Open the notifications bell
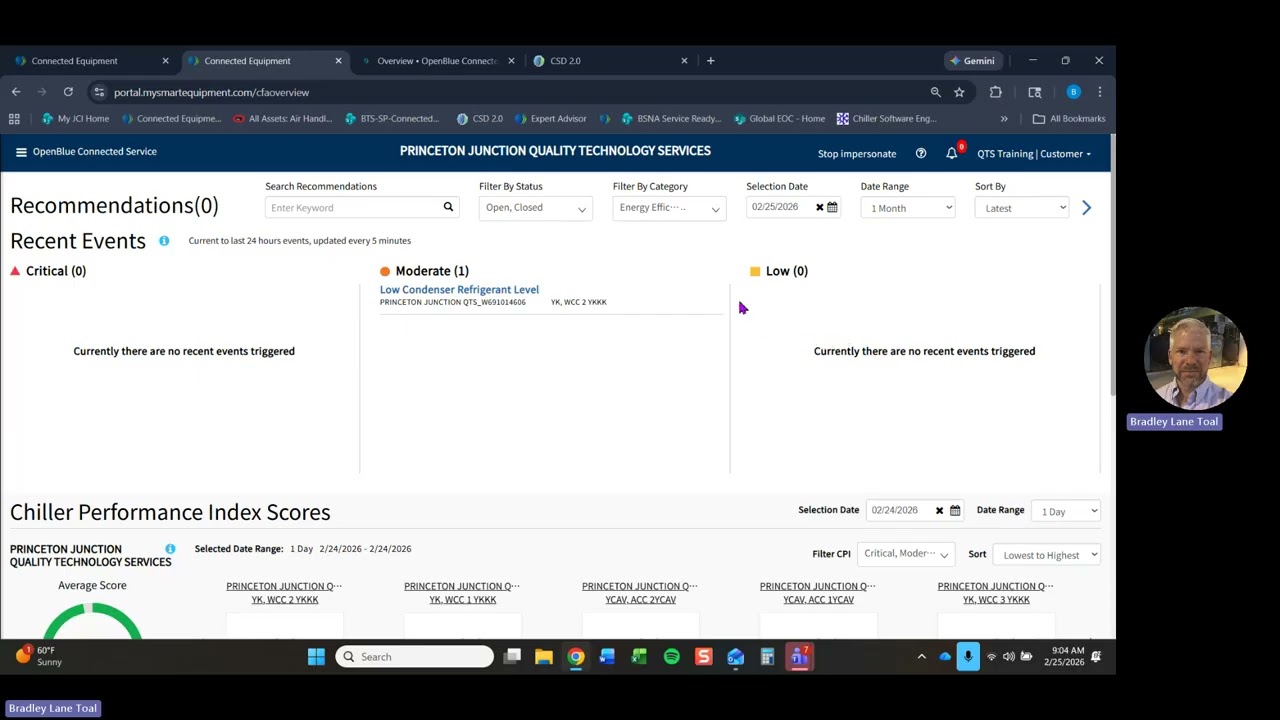1280x720 pixels. pyautogui.click(x=952, y=153)
